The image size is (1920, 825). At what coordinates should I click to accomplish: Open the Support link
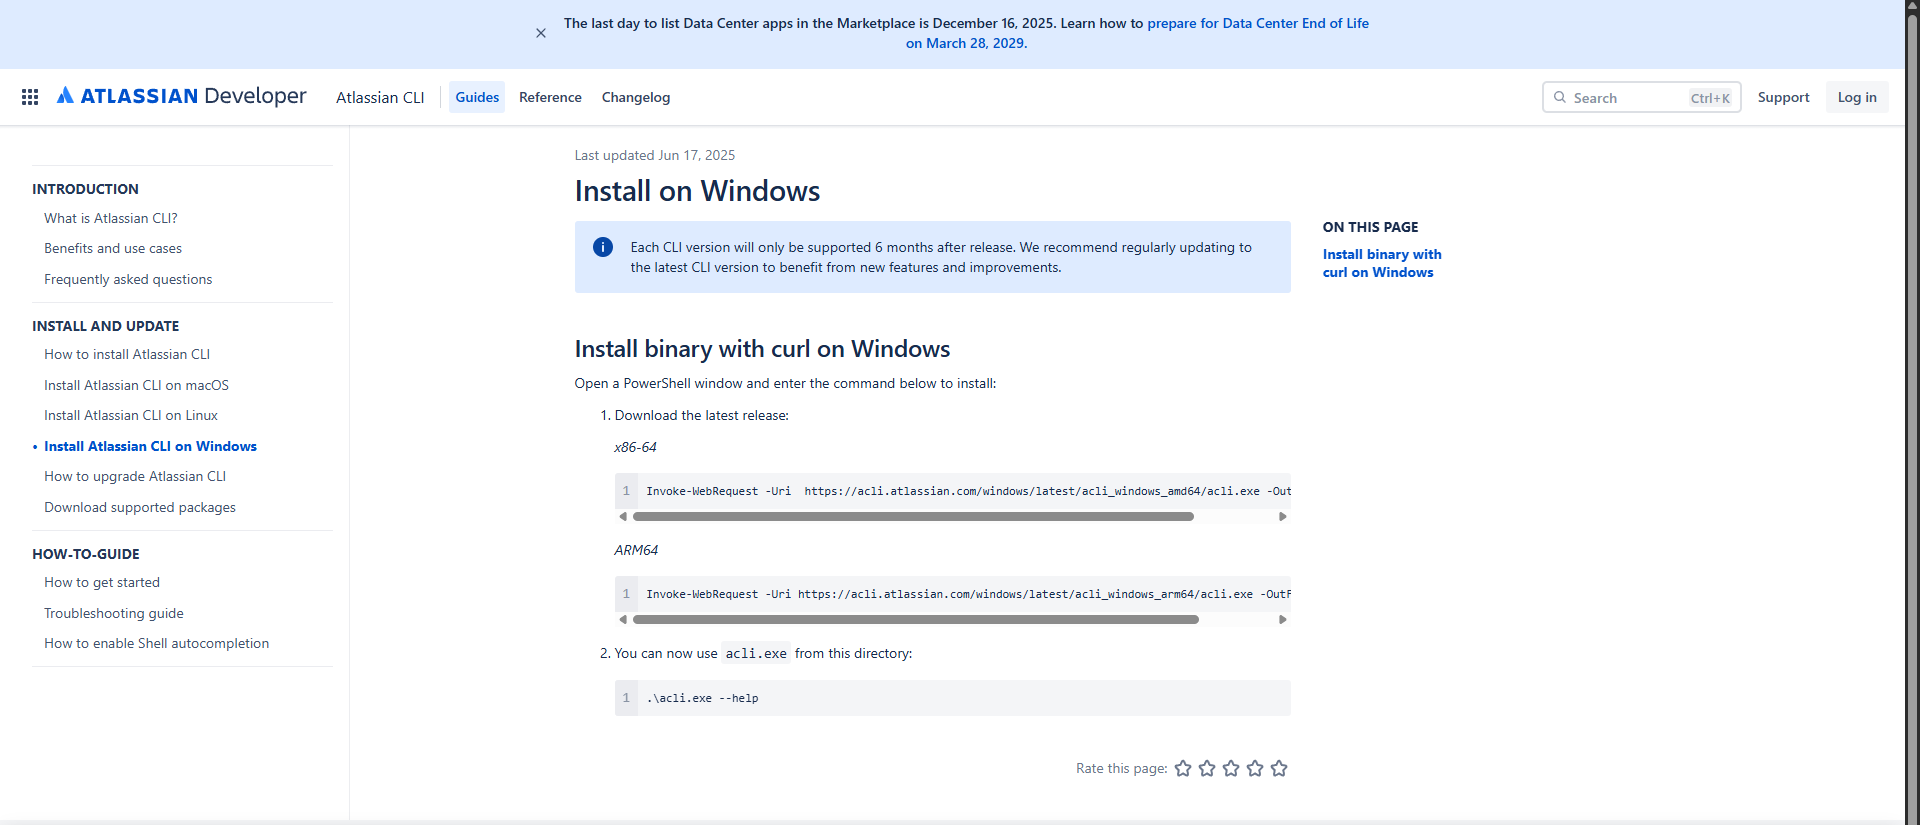coord(1783,97)
